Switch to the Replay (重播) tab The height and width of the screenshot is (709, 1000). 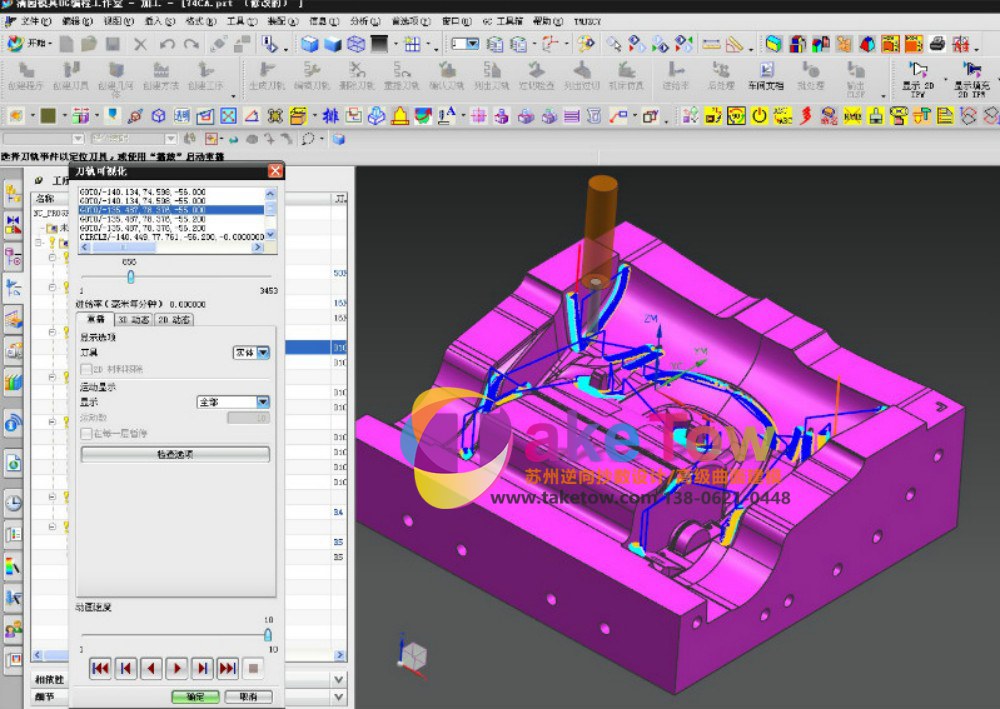[x=96, y=319]
